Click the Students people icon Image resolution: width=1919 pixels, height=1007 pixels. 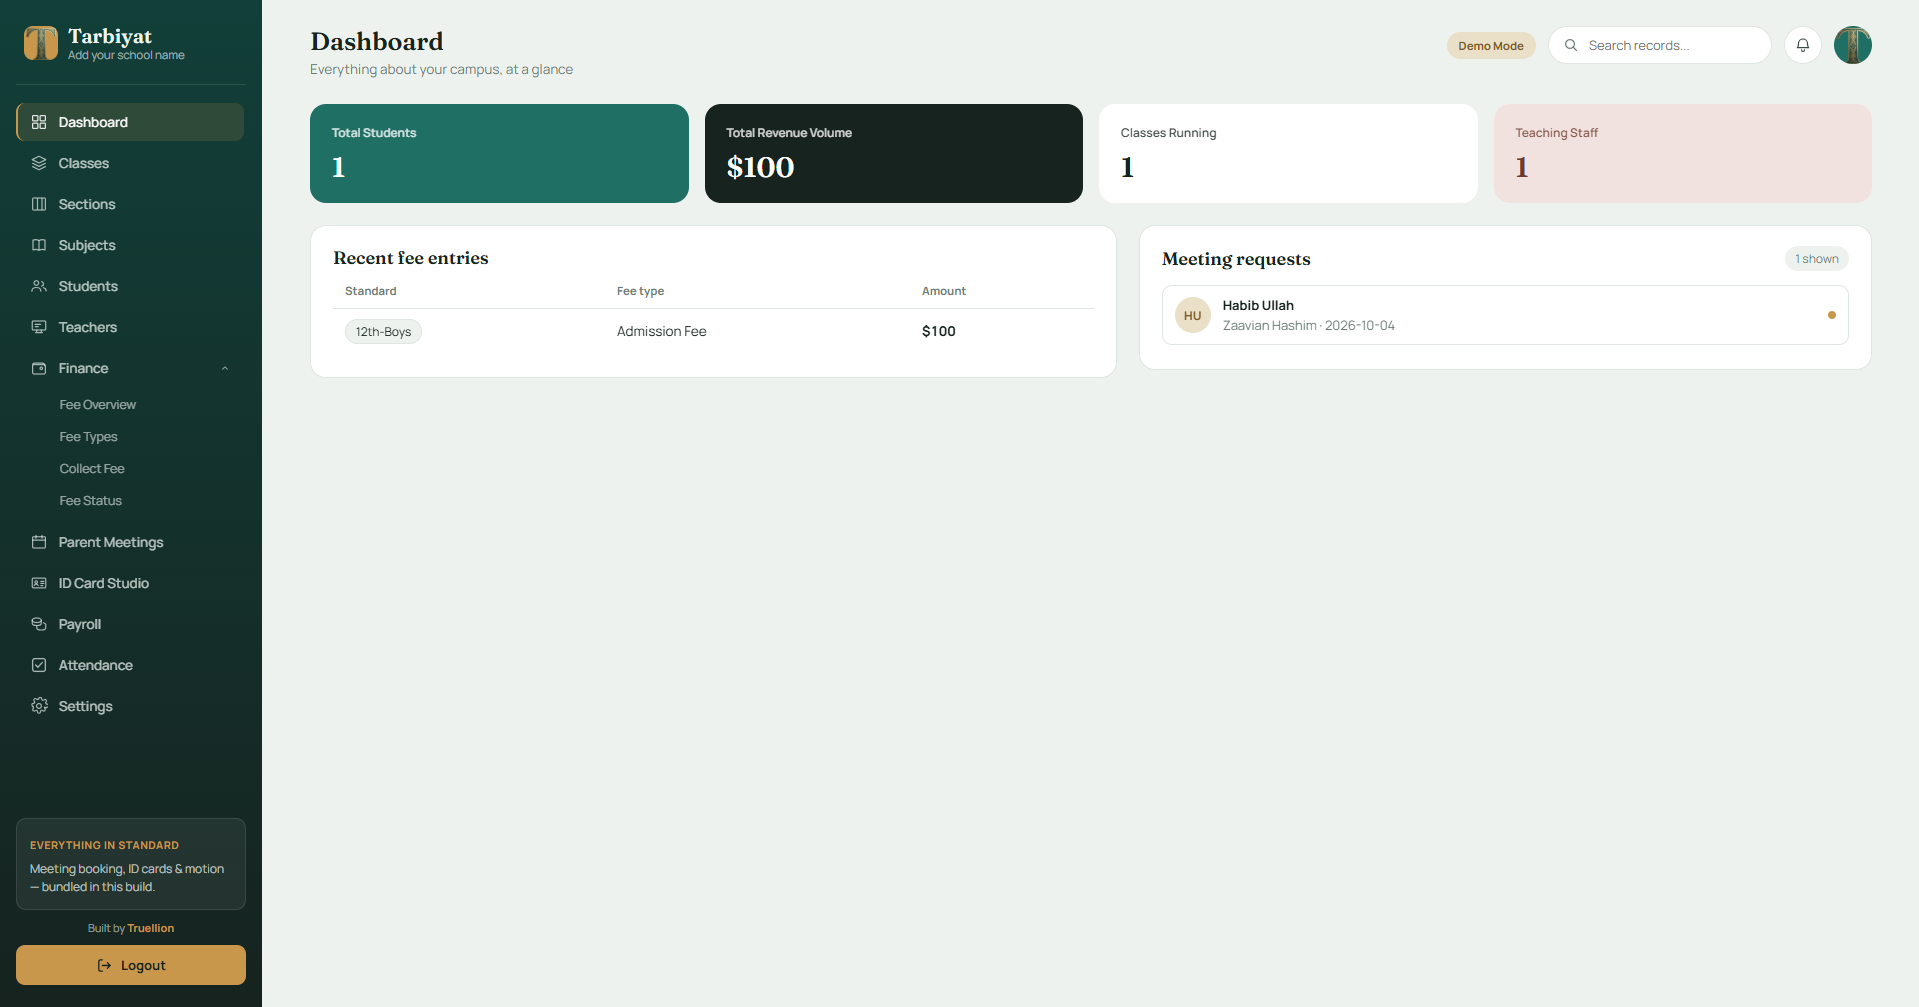39,286
